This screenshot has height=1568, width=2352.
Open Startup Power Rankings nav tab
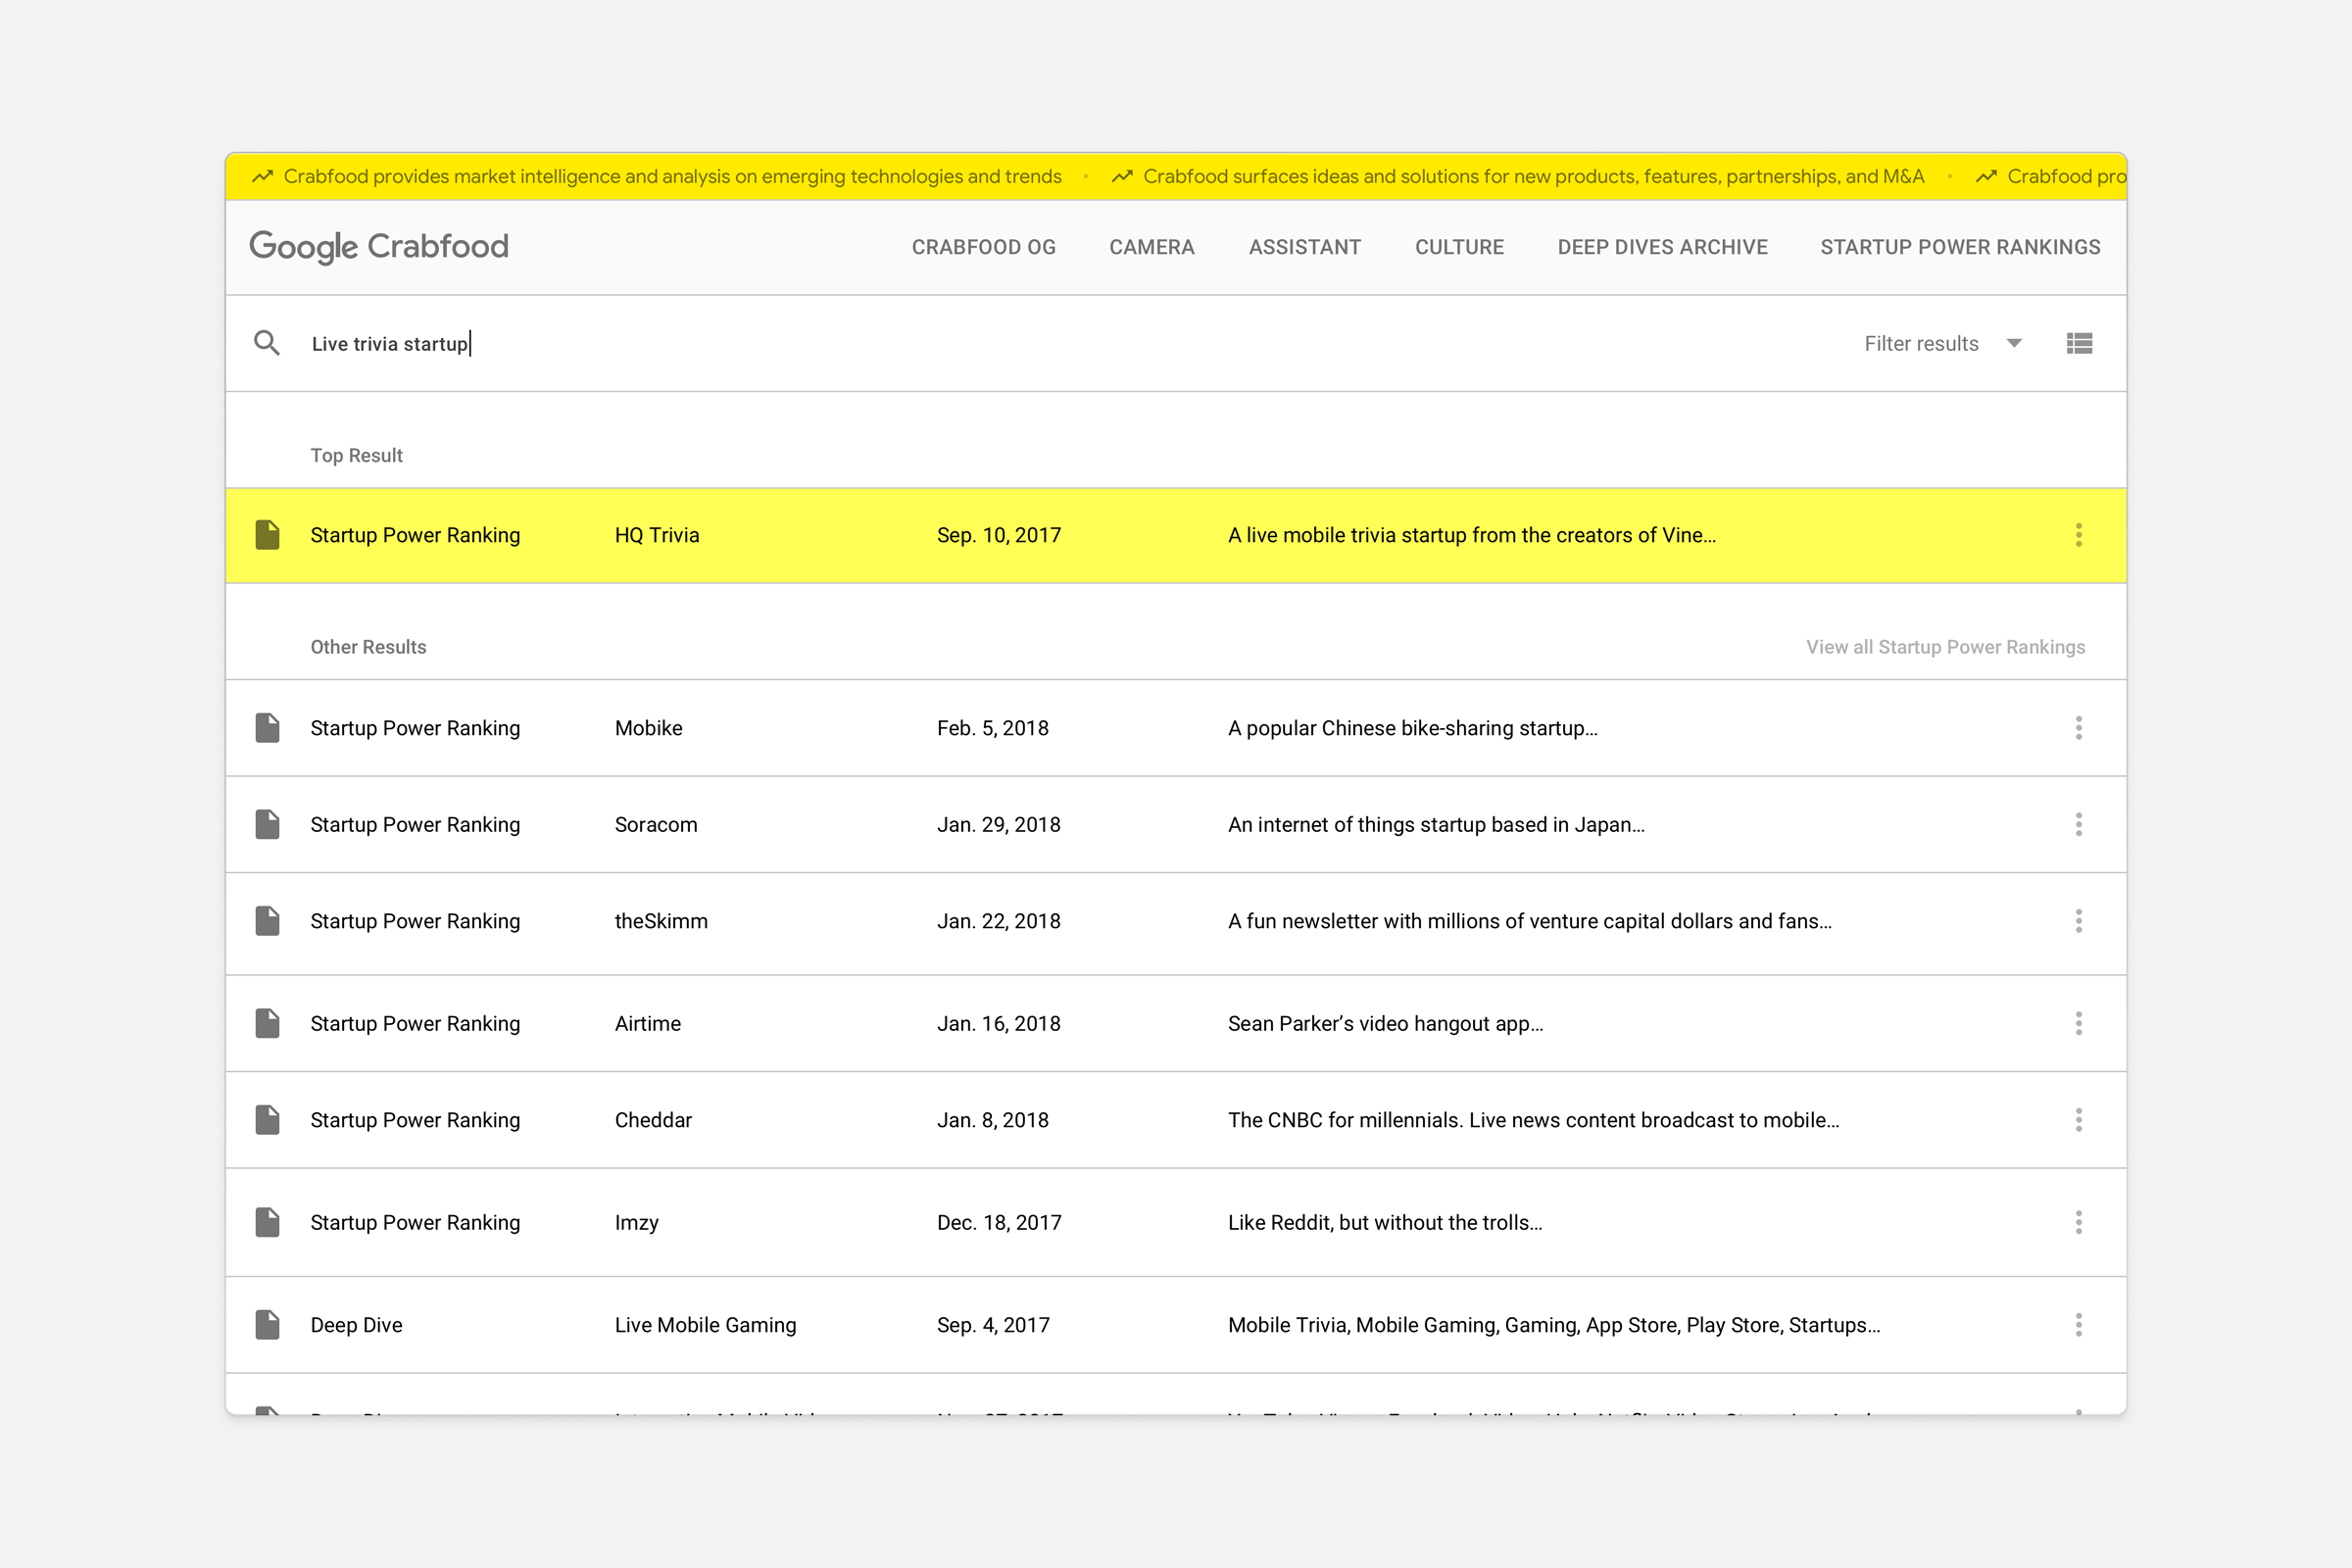pyautogui.click(x=1959, y=247)
